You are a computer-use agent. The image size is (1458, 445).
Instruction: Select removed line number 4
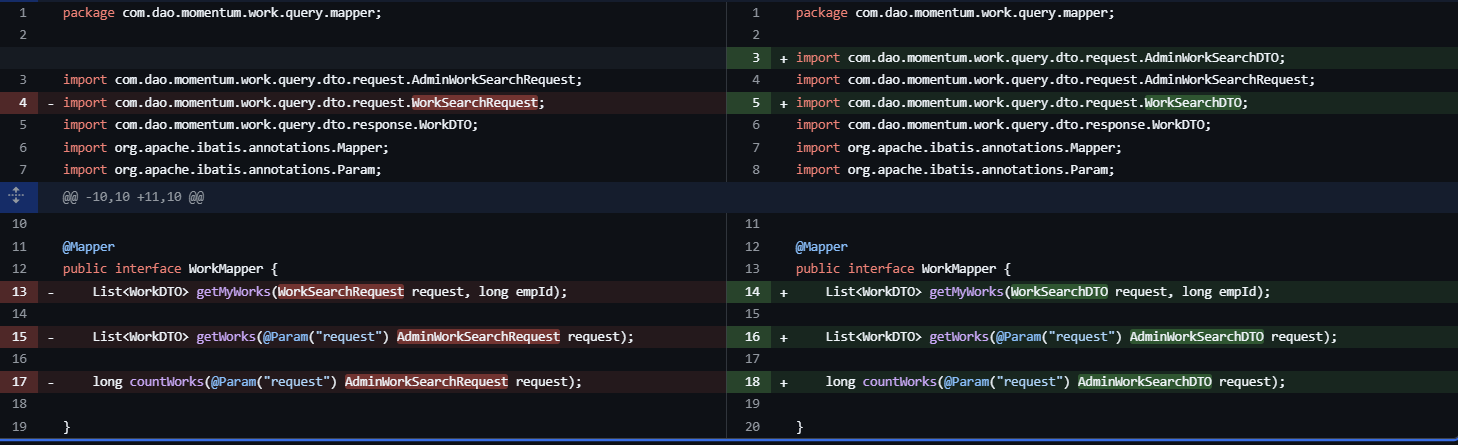[21, 103]
